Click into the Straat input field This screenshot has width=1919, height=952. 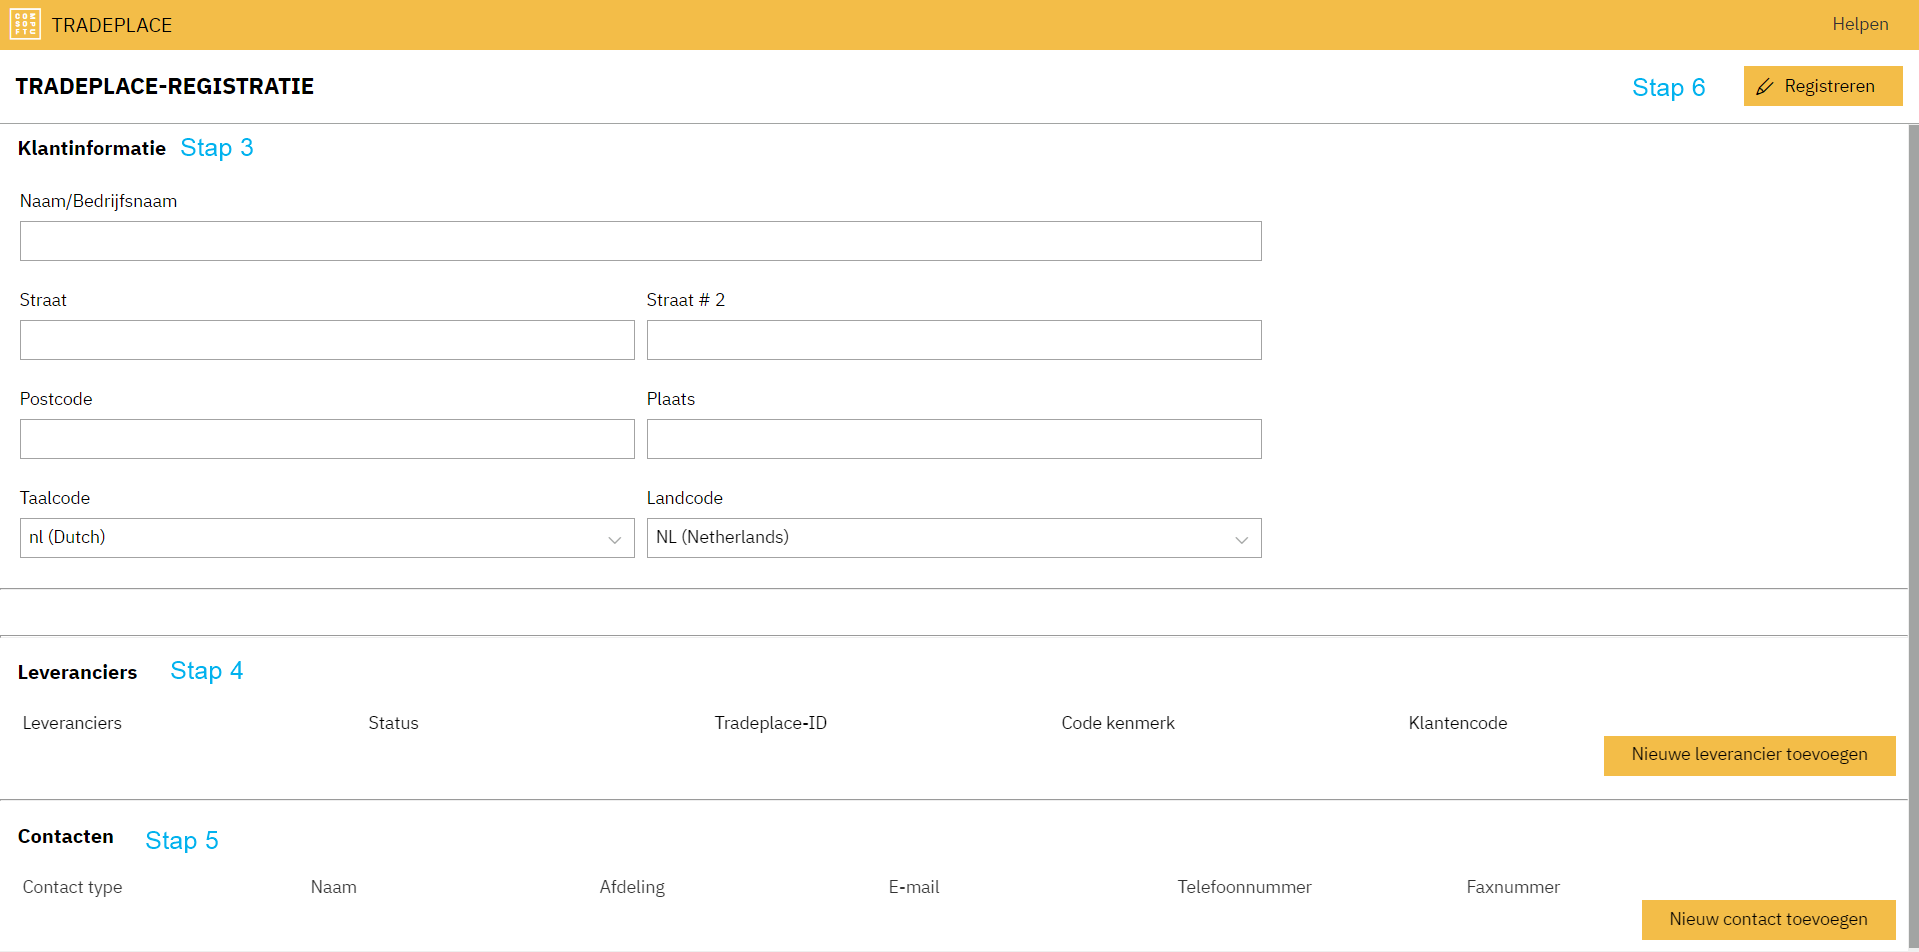pos(327,340)
